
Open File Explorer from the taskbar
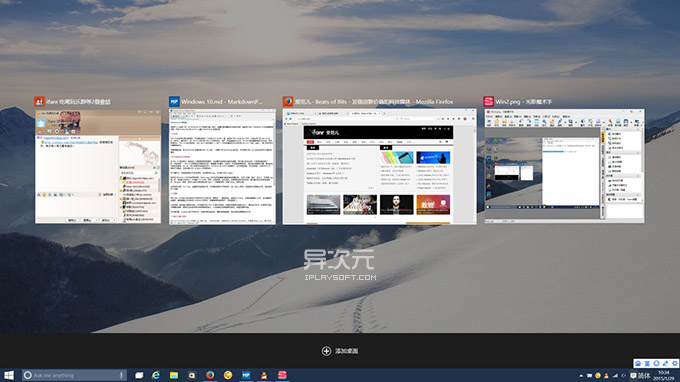174,375
